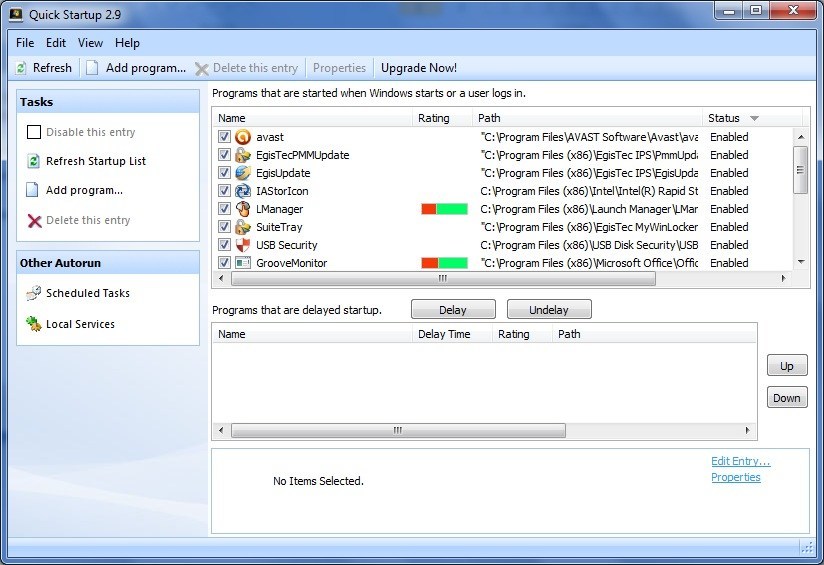Click the Refresh Startup List green icon
824x565 pixels.
pyautogui.click(x=33, y=161)
